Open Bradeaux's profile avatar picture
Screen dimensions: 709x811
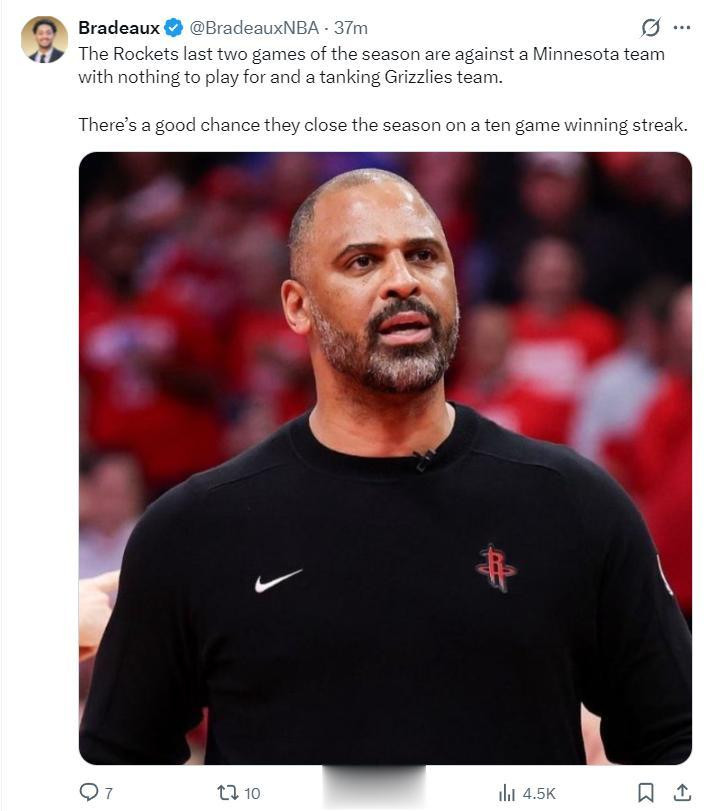click(x=44, y=40)
